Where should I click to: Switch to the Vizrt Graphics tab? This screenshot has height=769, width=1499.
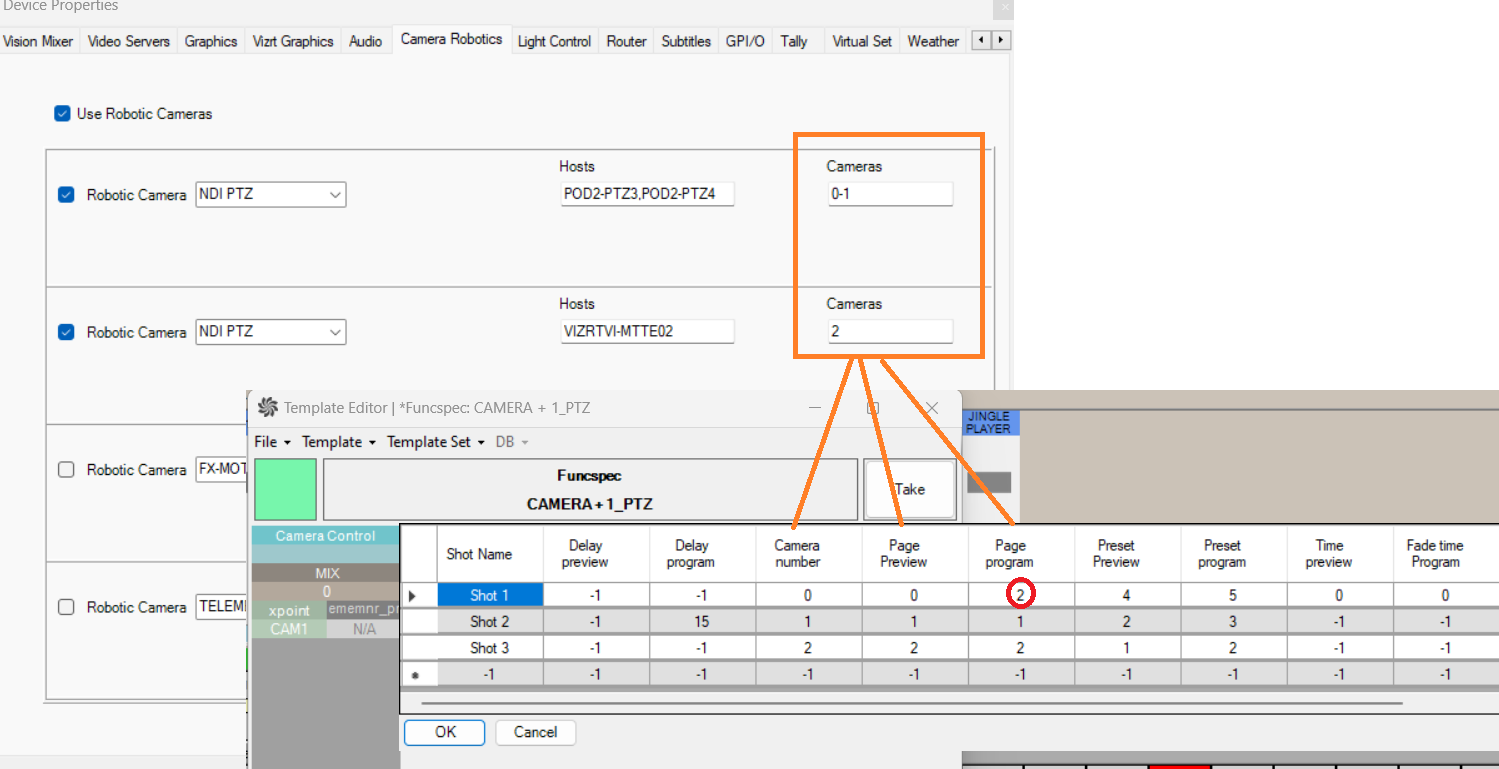(x=293, y=42)
